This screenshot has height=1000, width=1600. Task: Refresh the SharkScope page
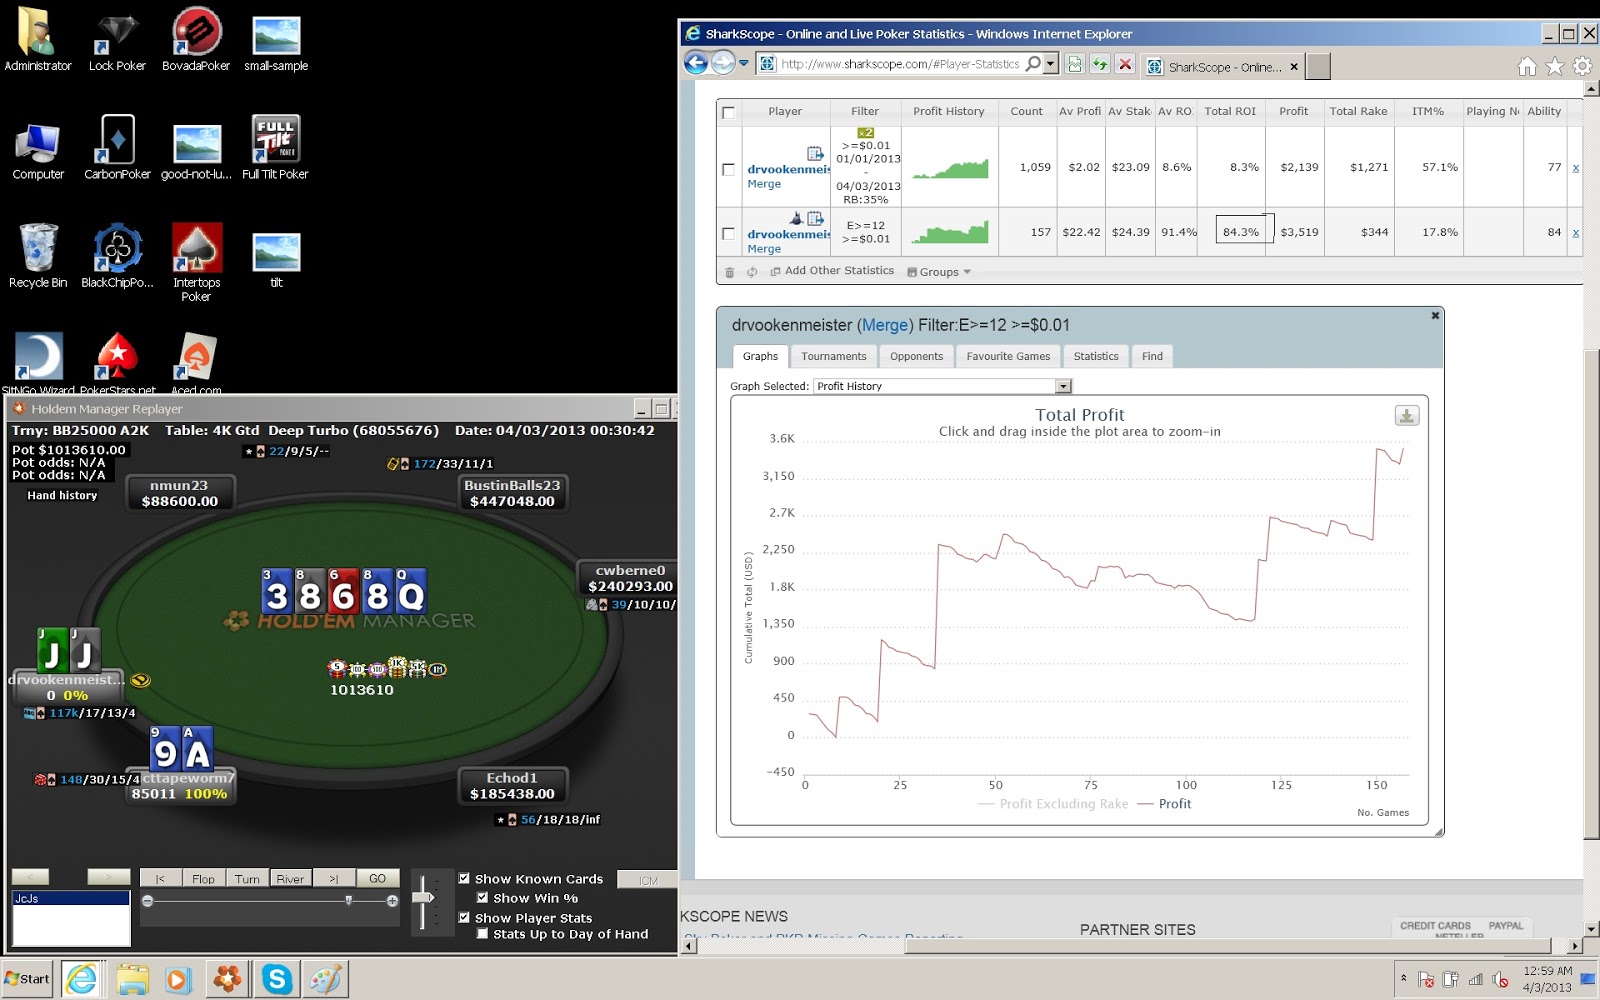(x=1100, y=64)
